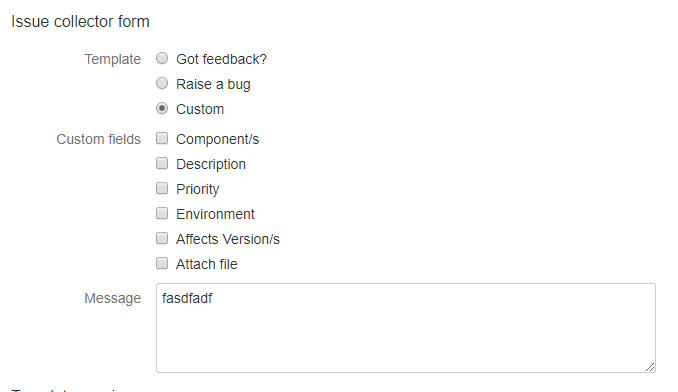678x392 pixels.
Task: Click the "Got feedback?" label text
Action: point(221,59)
